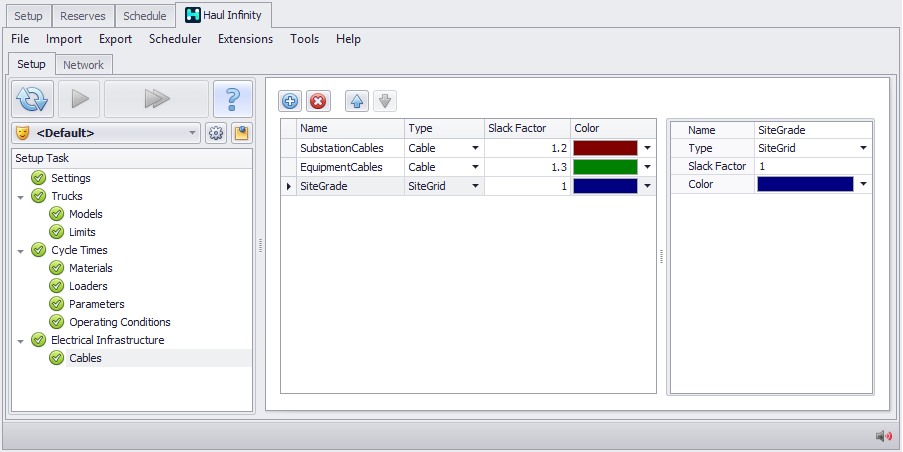This screenshot has width=903, height=452.
Task: Click the navy SiteGrade color swatch in table
Action: click(605, 186)
